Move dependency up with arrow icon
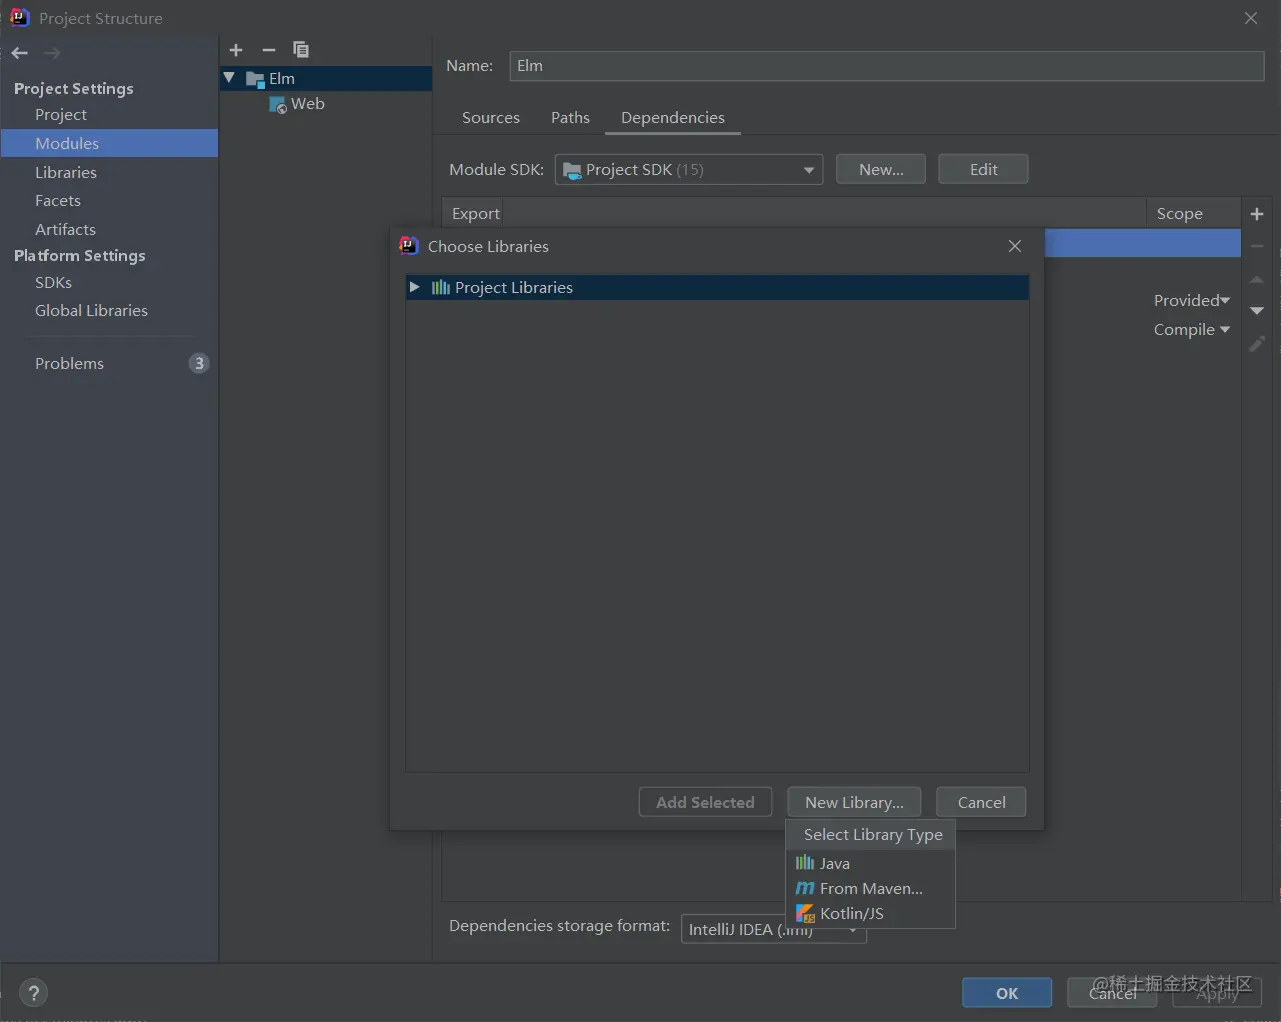Viewport: 1281px width, 1022px height. click(x=1257, y=279)
